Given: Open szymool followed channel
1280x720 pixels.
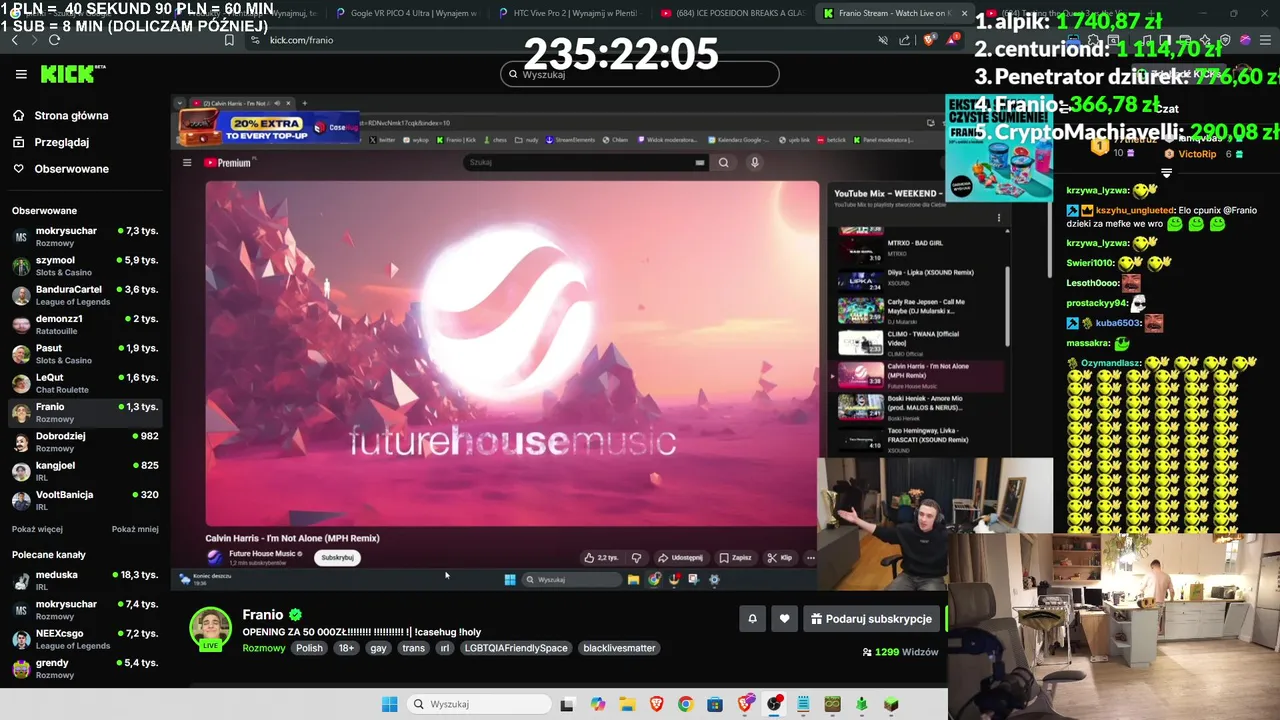Looking at the screenshot, I should pos(84,265).
